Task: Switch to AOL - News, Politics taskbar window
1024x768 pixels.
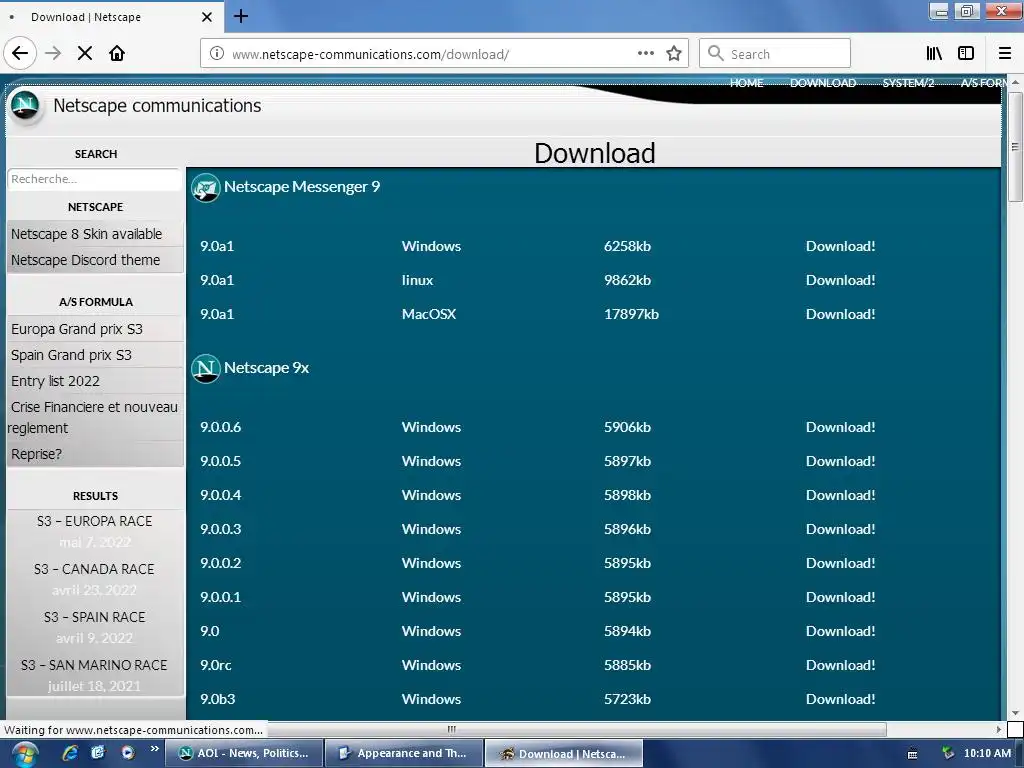Action: tap(244, 753)
